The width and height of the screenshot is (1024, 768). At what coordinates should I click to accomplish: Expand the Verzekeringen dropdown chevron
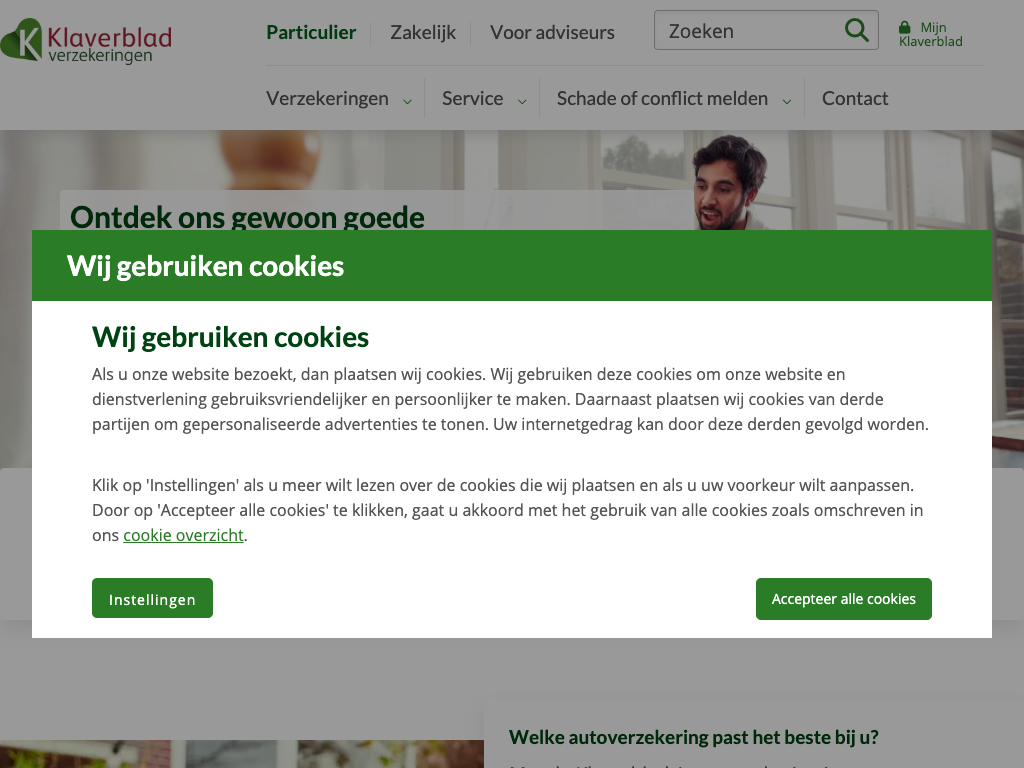[x=408, y=101]
